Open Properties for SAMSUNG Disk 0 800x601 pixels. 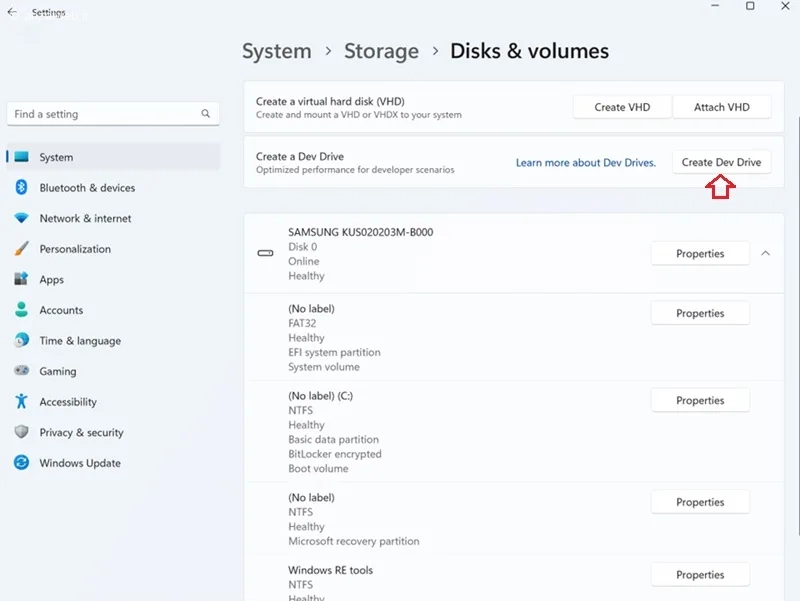coord(700,253)
